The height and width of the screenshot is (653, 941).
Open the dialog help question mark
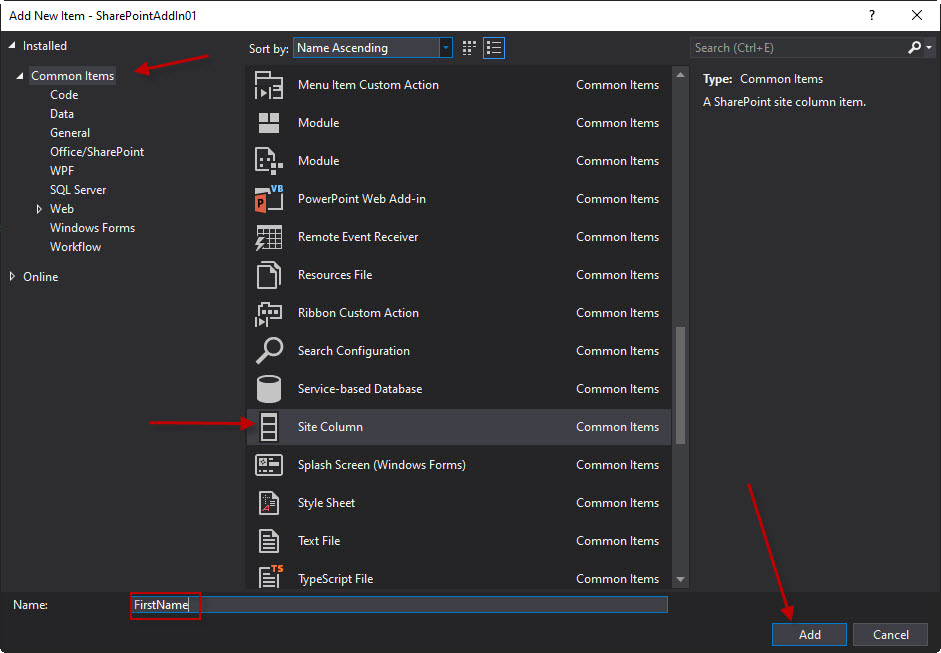pos(872,16)
